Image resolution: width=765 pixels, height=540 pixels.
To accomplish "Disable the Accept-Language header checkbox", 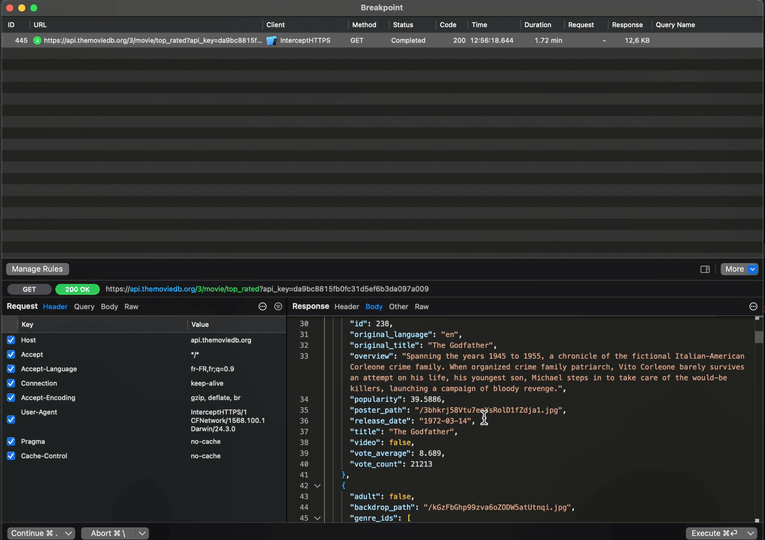I will [x=11, y=369].
